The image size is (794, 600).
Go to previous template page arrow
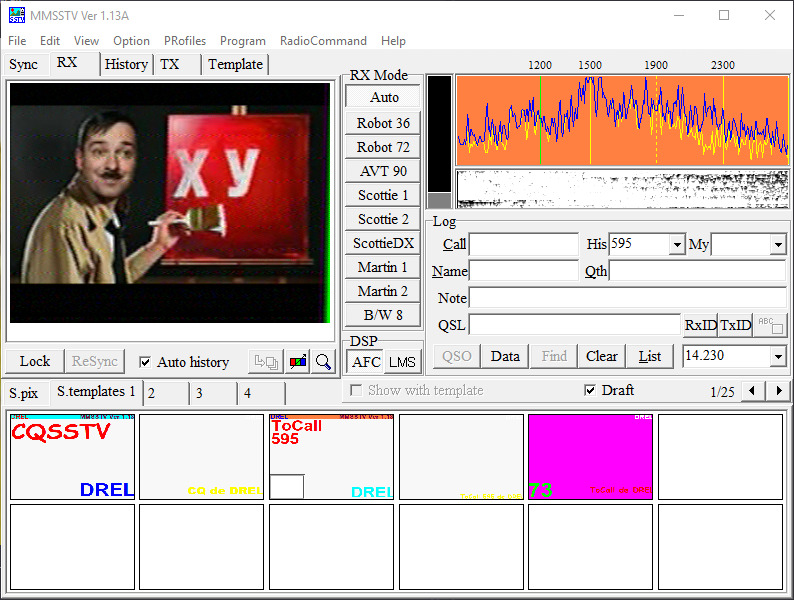pyautogui.click(x=753, y=391)
